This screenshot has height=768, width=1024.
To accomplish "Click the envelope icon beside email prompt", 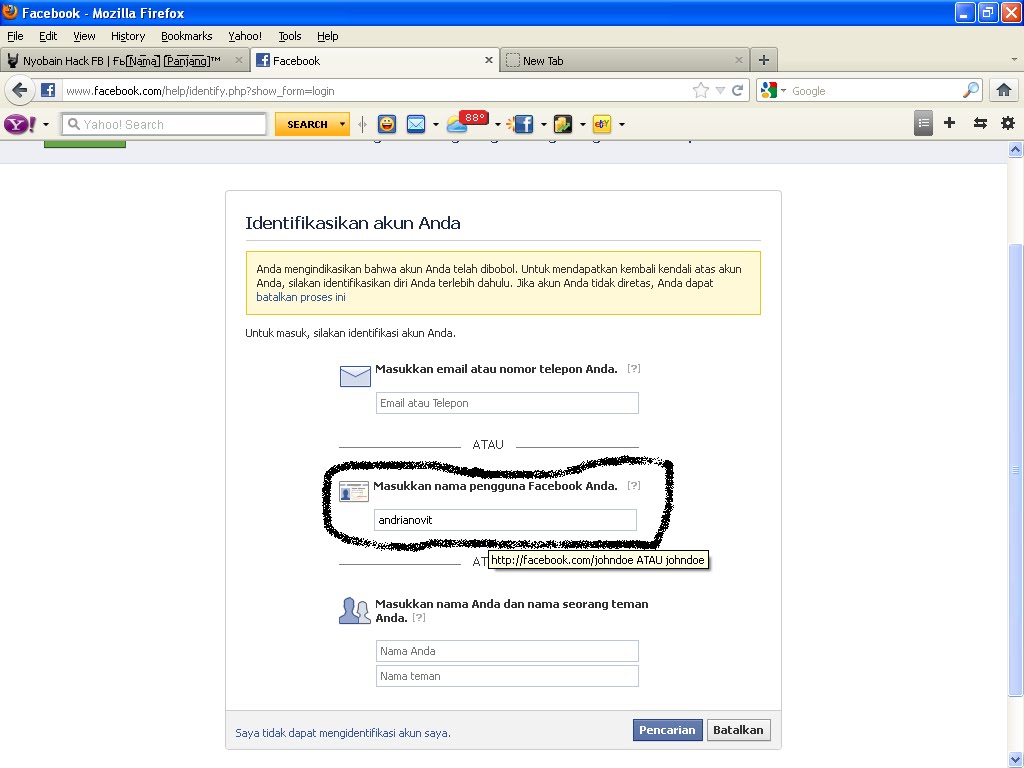I will coord(355,376).
